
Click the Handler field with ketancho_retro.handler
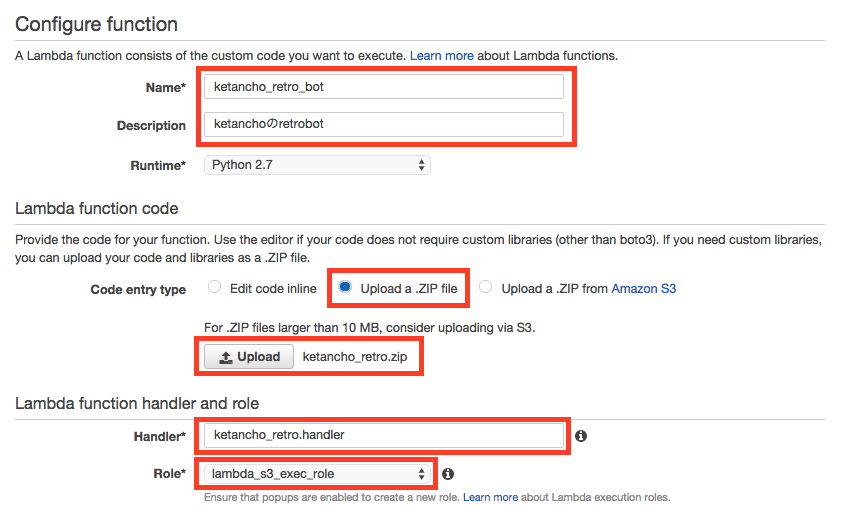click(x=384, y=436)
